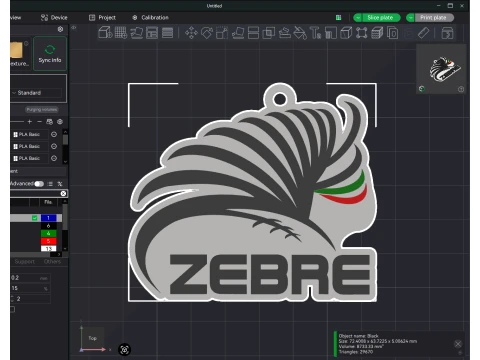Viewport: 480px width, 360px height.
Task: Open the Mesh boolean tool
Action: pyautogui.click(x=269, y=33)
